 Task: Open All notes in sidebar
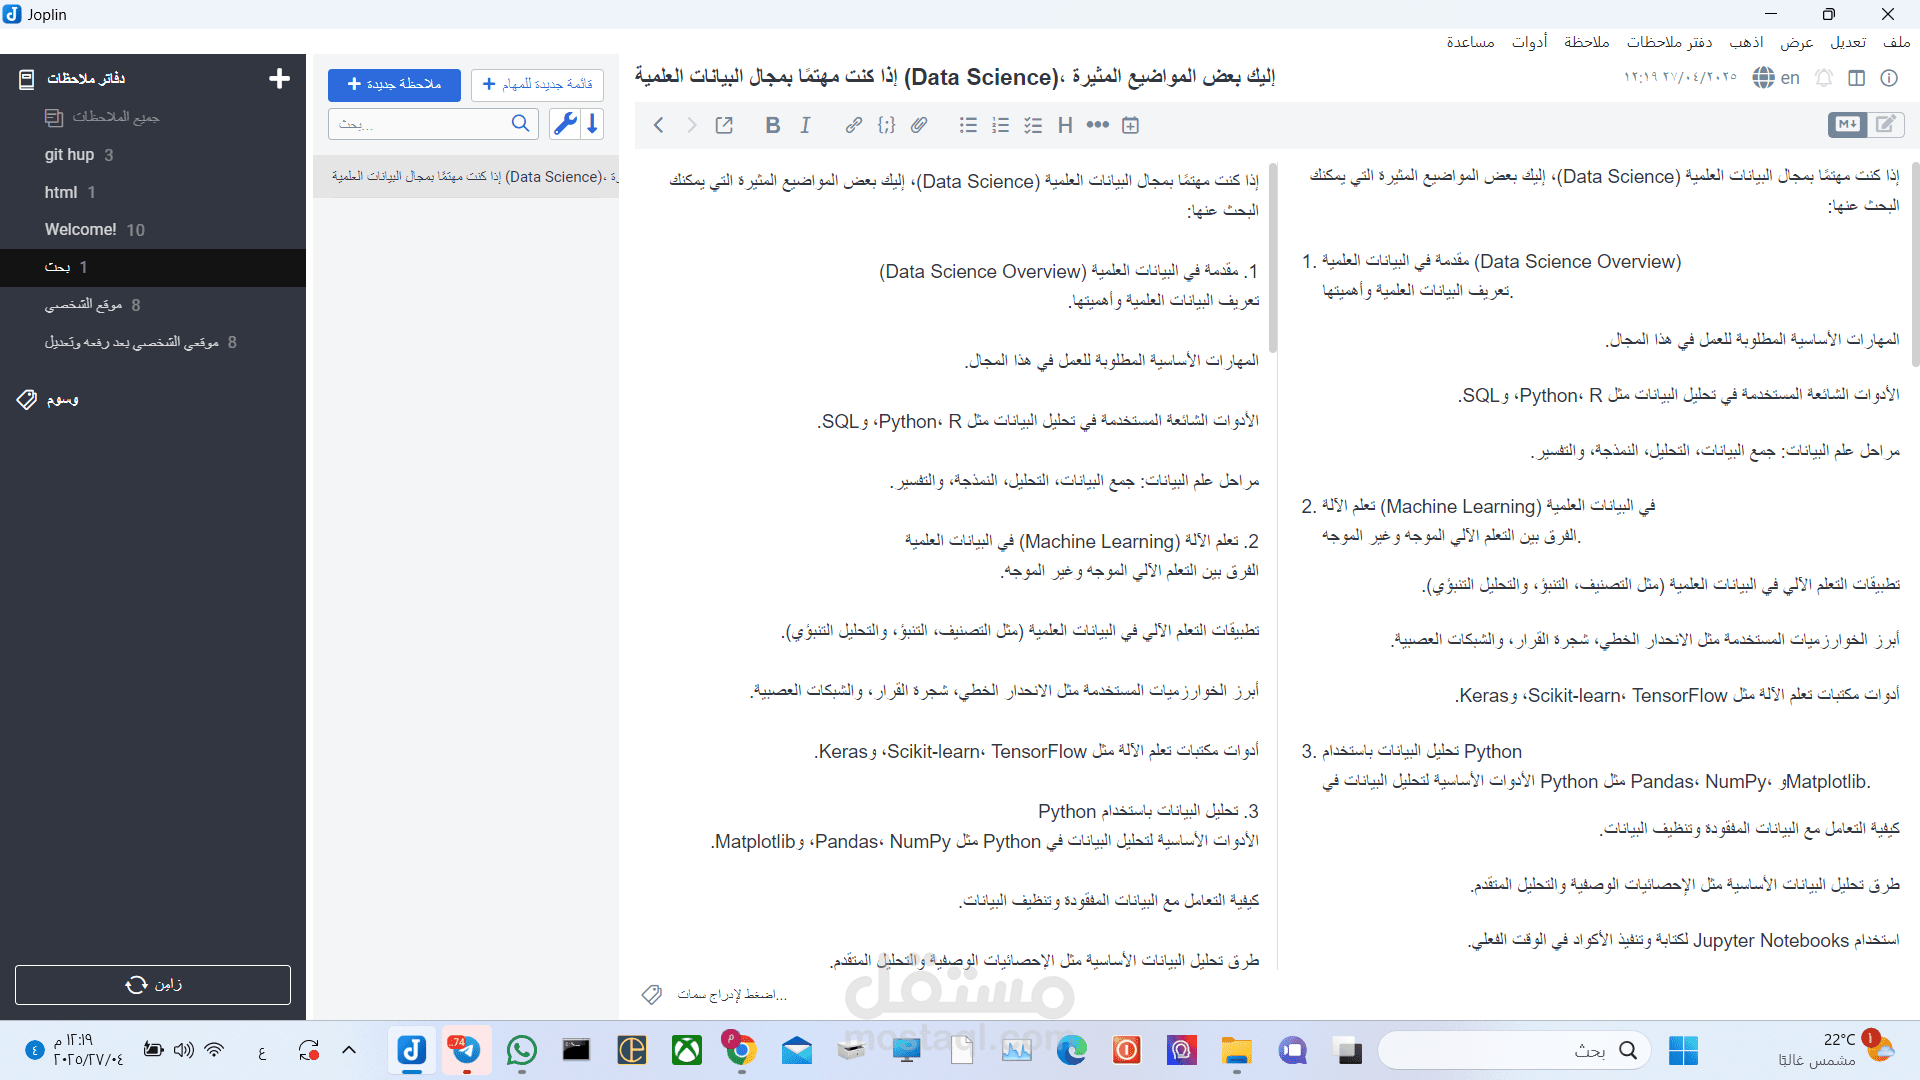coord(153,117)
